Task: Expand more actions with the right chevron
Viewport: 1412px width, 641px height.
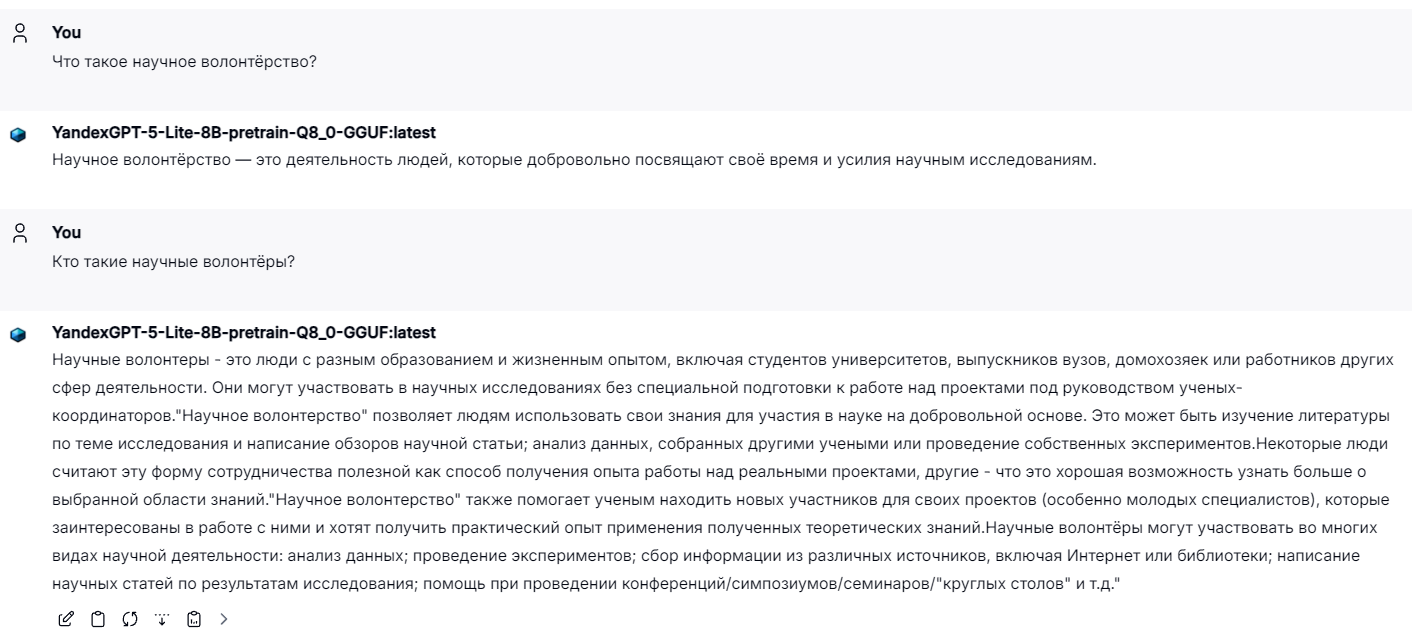Action: [x=223, y=618]
